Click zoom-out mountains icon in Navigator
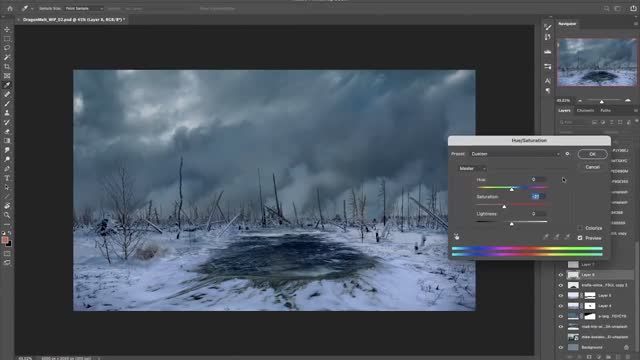Viewport: 640px width, 360px height. click(x=580, y=100)
